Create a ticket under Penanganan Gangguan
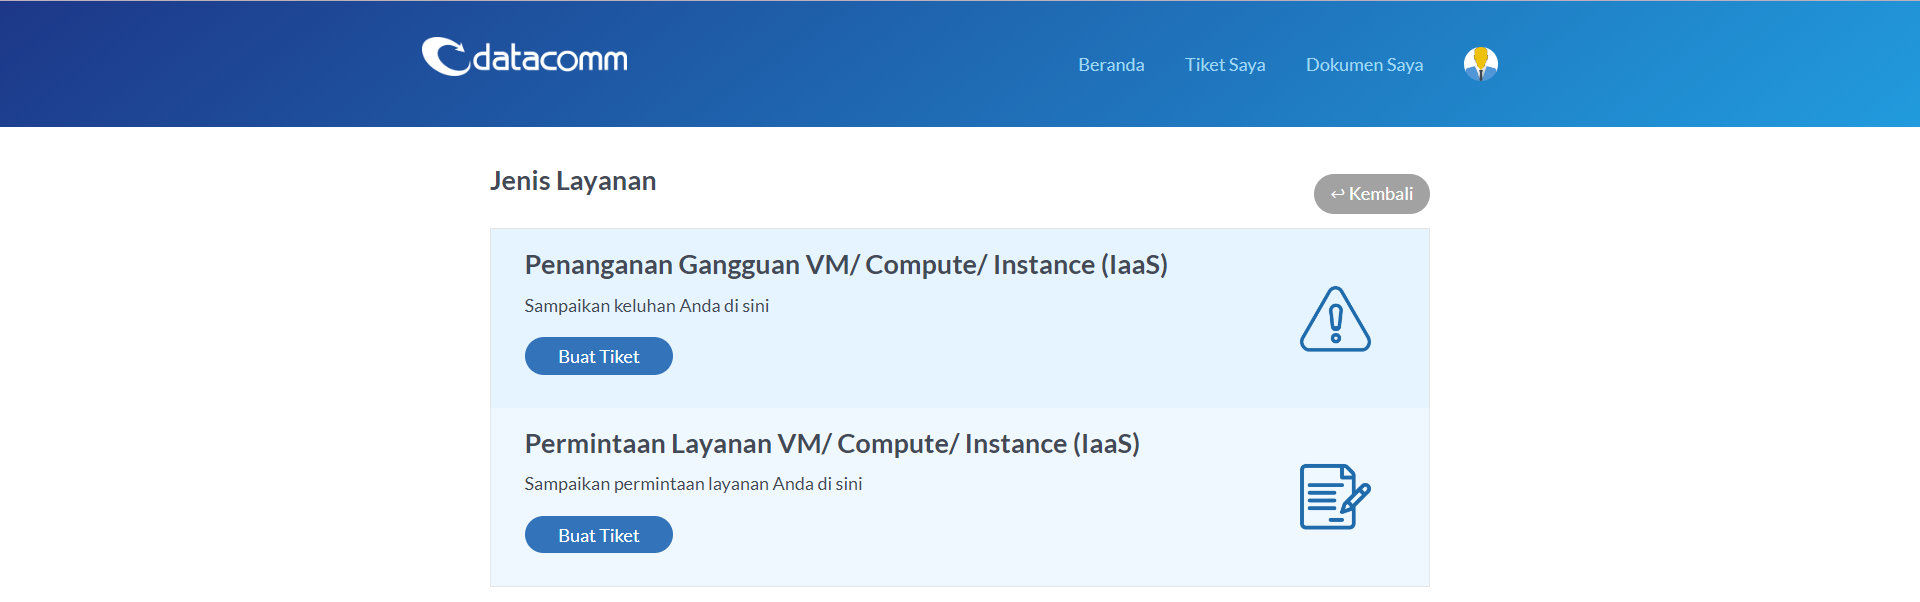This screenshot has width=1920, height=602. pyautogui.click(x=598, y=357)
